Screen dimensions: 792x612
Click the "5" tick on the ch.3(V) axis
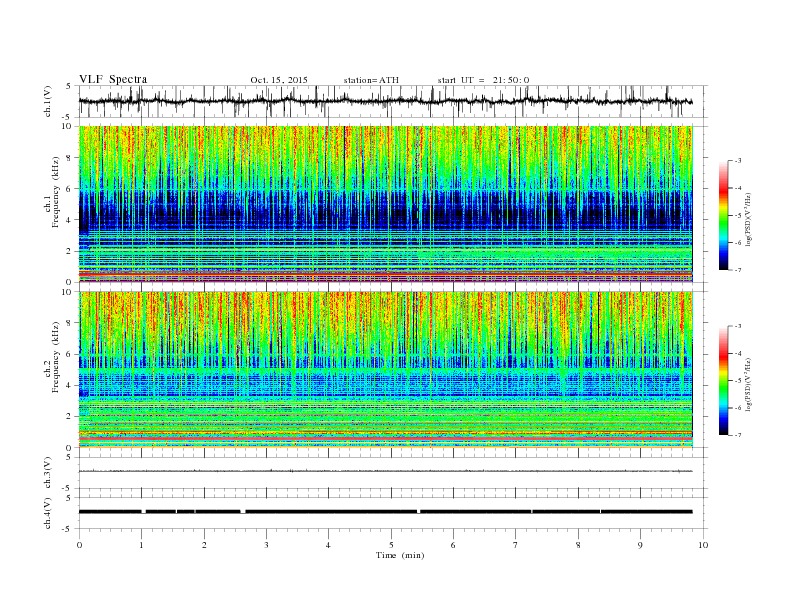70,457
